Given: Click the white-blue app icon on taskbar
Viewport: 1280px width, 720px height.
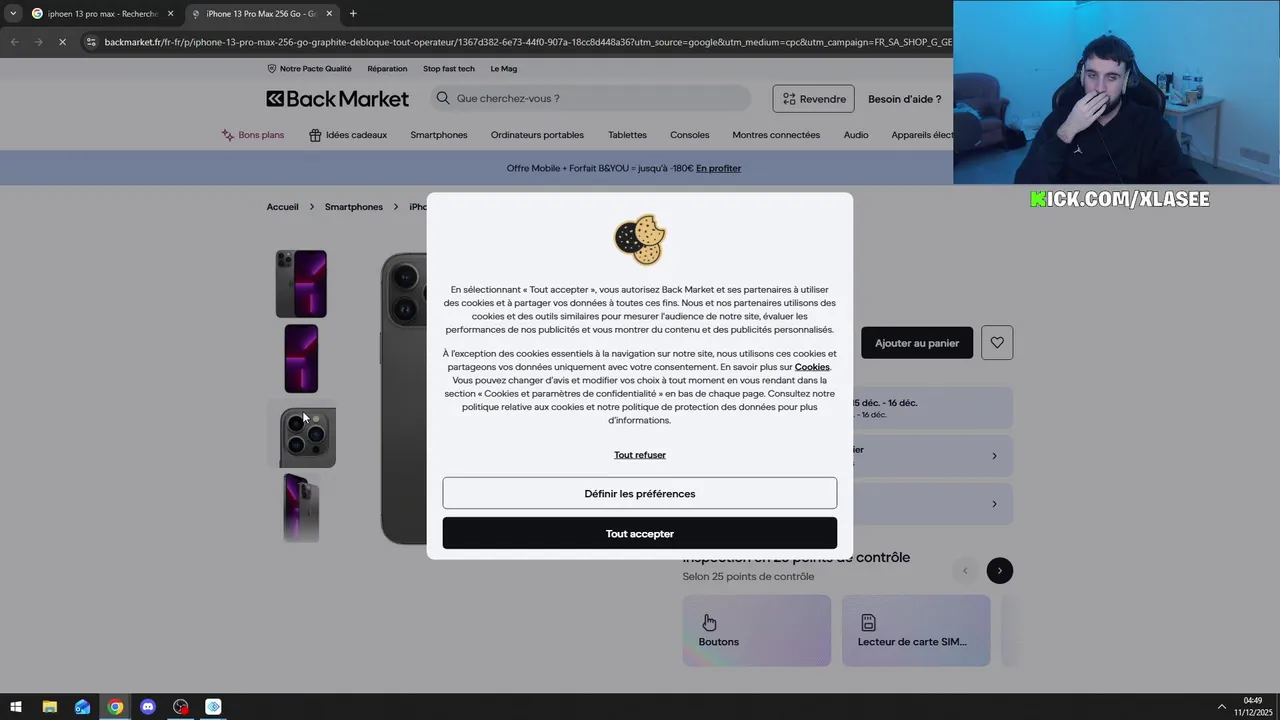Looking at the screenshot, I should tap(213, 707).
